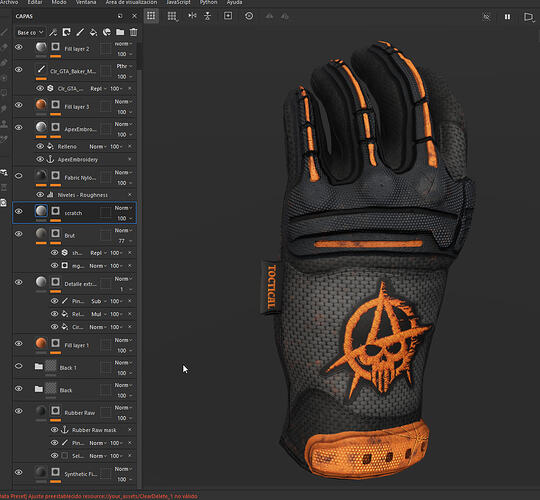Image resolution: width=540 pixels, height=500 pixels.
Task: Open blend mode dropdown of Black folder
Action: (123, 385)
